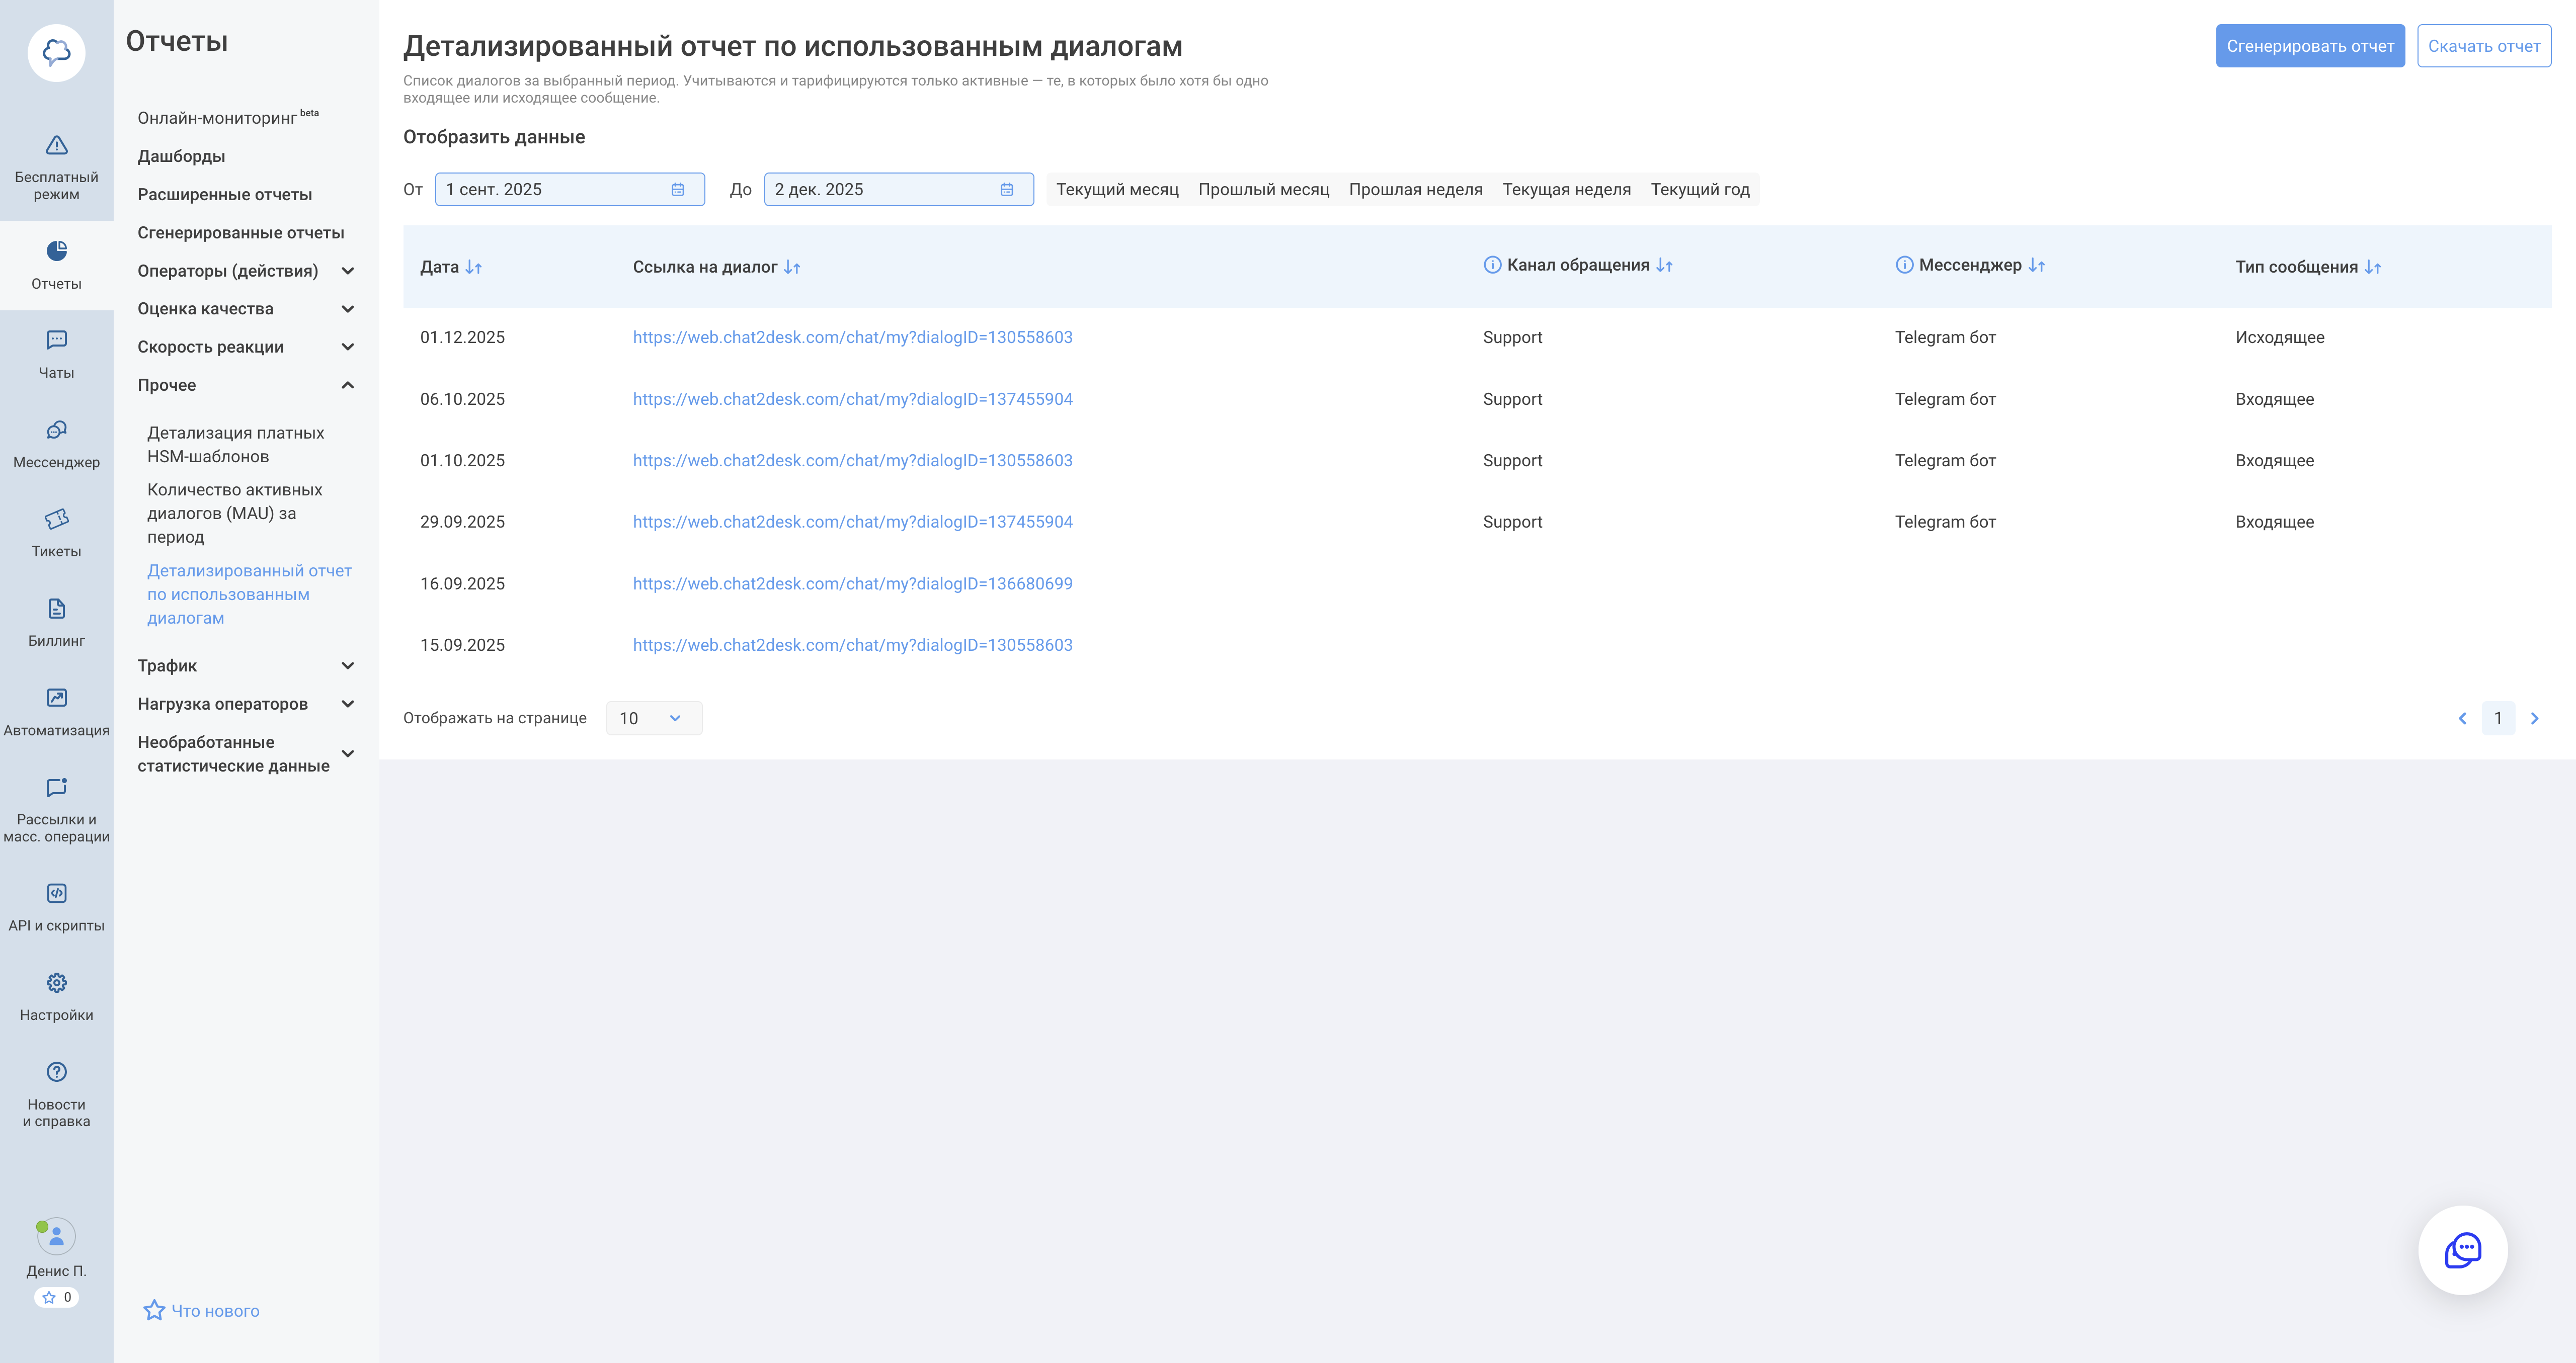The width and height of the screenshot is (2576, 1363).
Task: Open calendar icon in 'От' date field
Action: (677, 190)
